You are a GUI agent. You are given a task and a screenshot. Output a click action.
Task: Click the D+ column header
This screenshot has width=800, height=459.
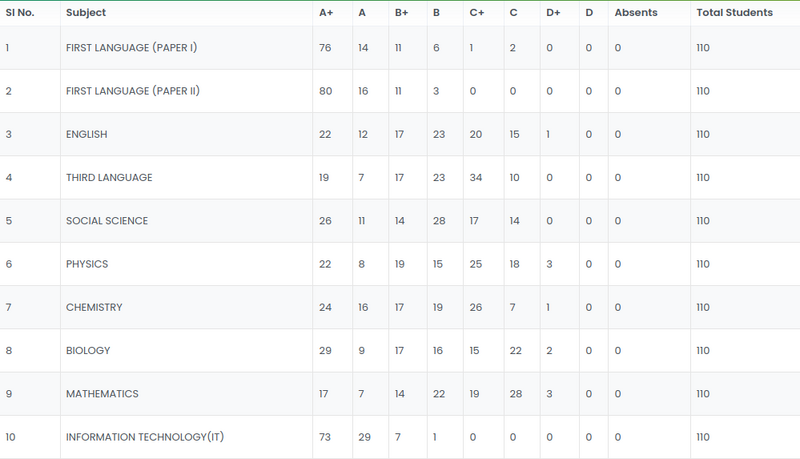[x=554, y=13]
